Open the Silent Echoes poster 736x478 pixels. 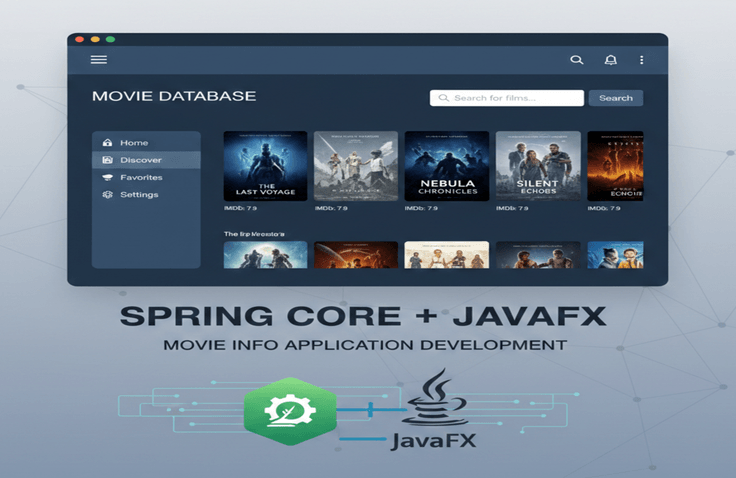pos(538,166)
